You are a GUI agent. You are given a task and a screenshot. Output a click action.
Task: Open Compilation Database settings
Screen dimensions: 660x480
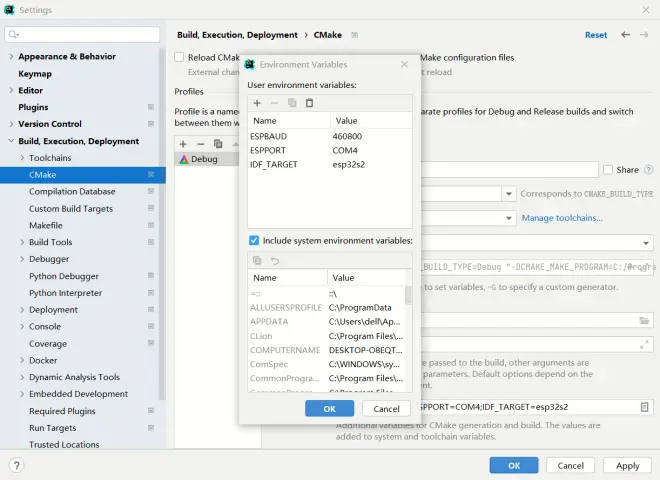click(x=72, y=192)
